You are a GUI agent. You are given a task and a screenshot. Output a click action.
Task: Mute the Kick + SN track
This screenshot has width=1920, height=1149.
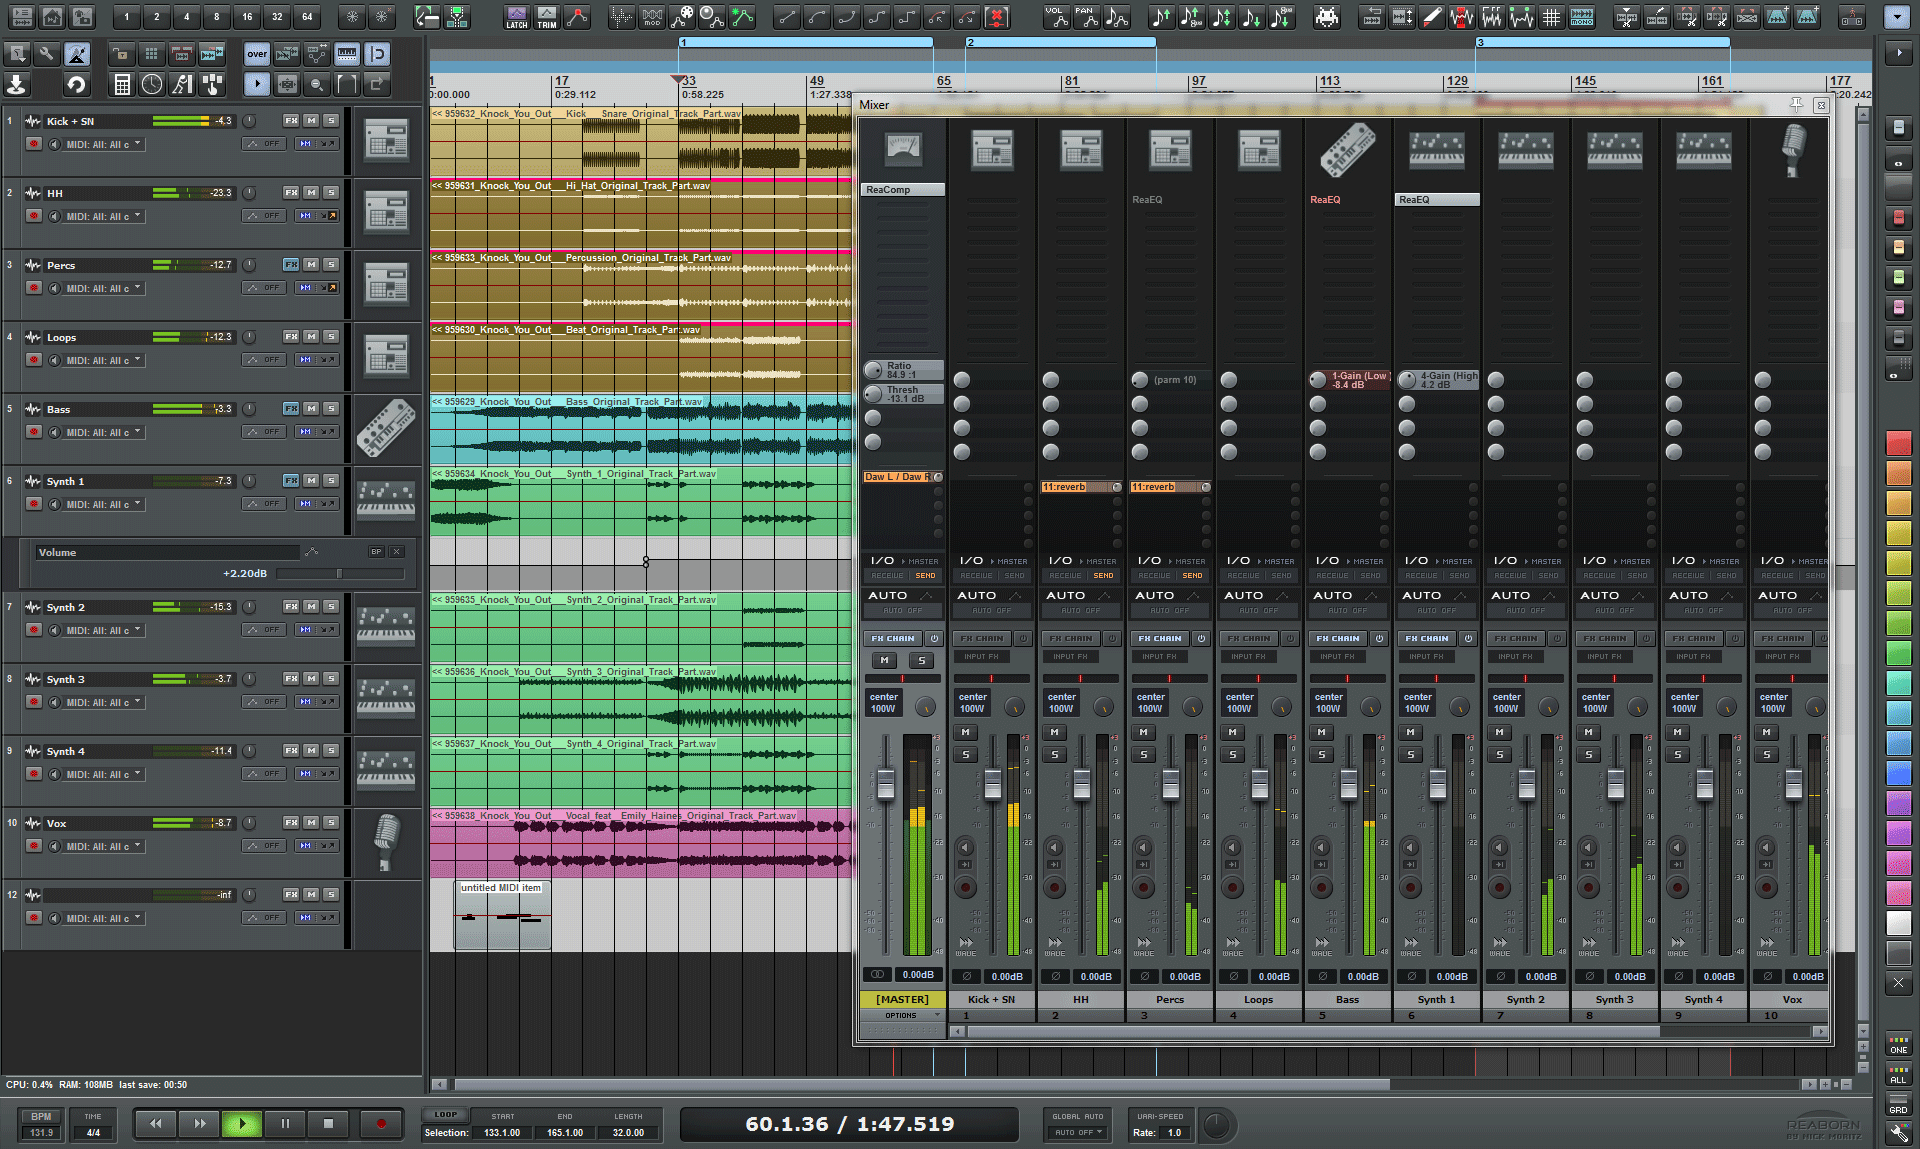(312, 120)
